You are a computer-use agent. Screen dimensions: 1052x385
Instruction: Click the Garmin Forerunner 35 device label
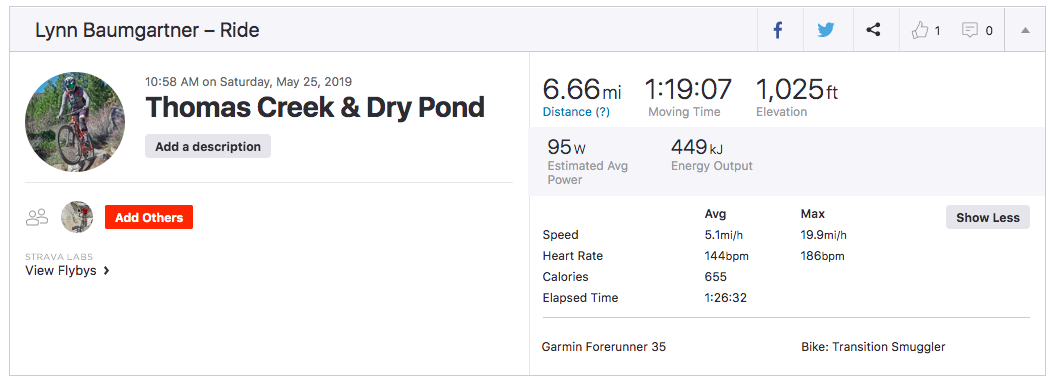coord(604,347)
